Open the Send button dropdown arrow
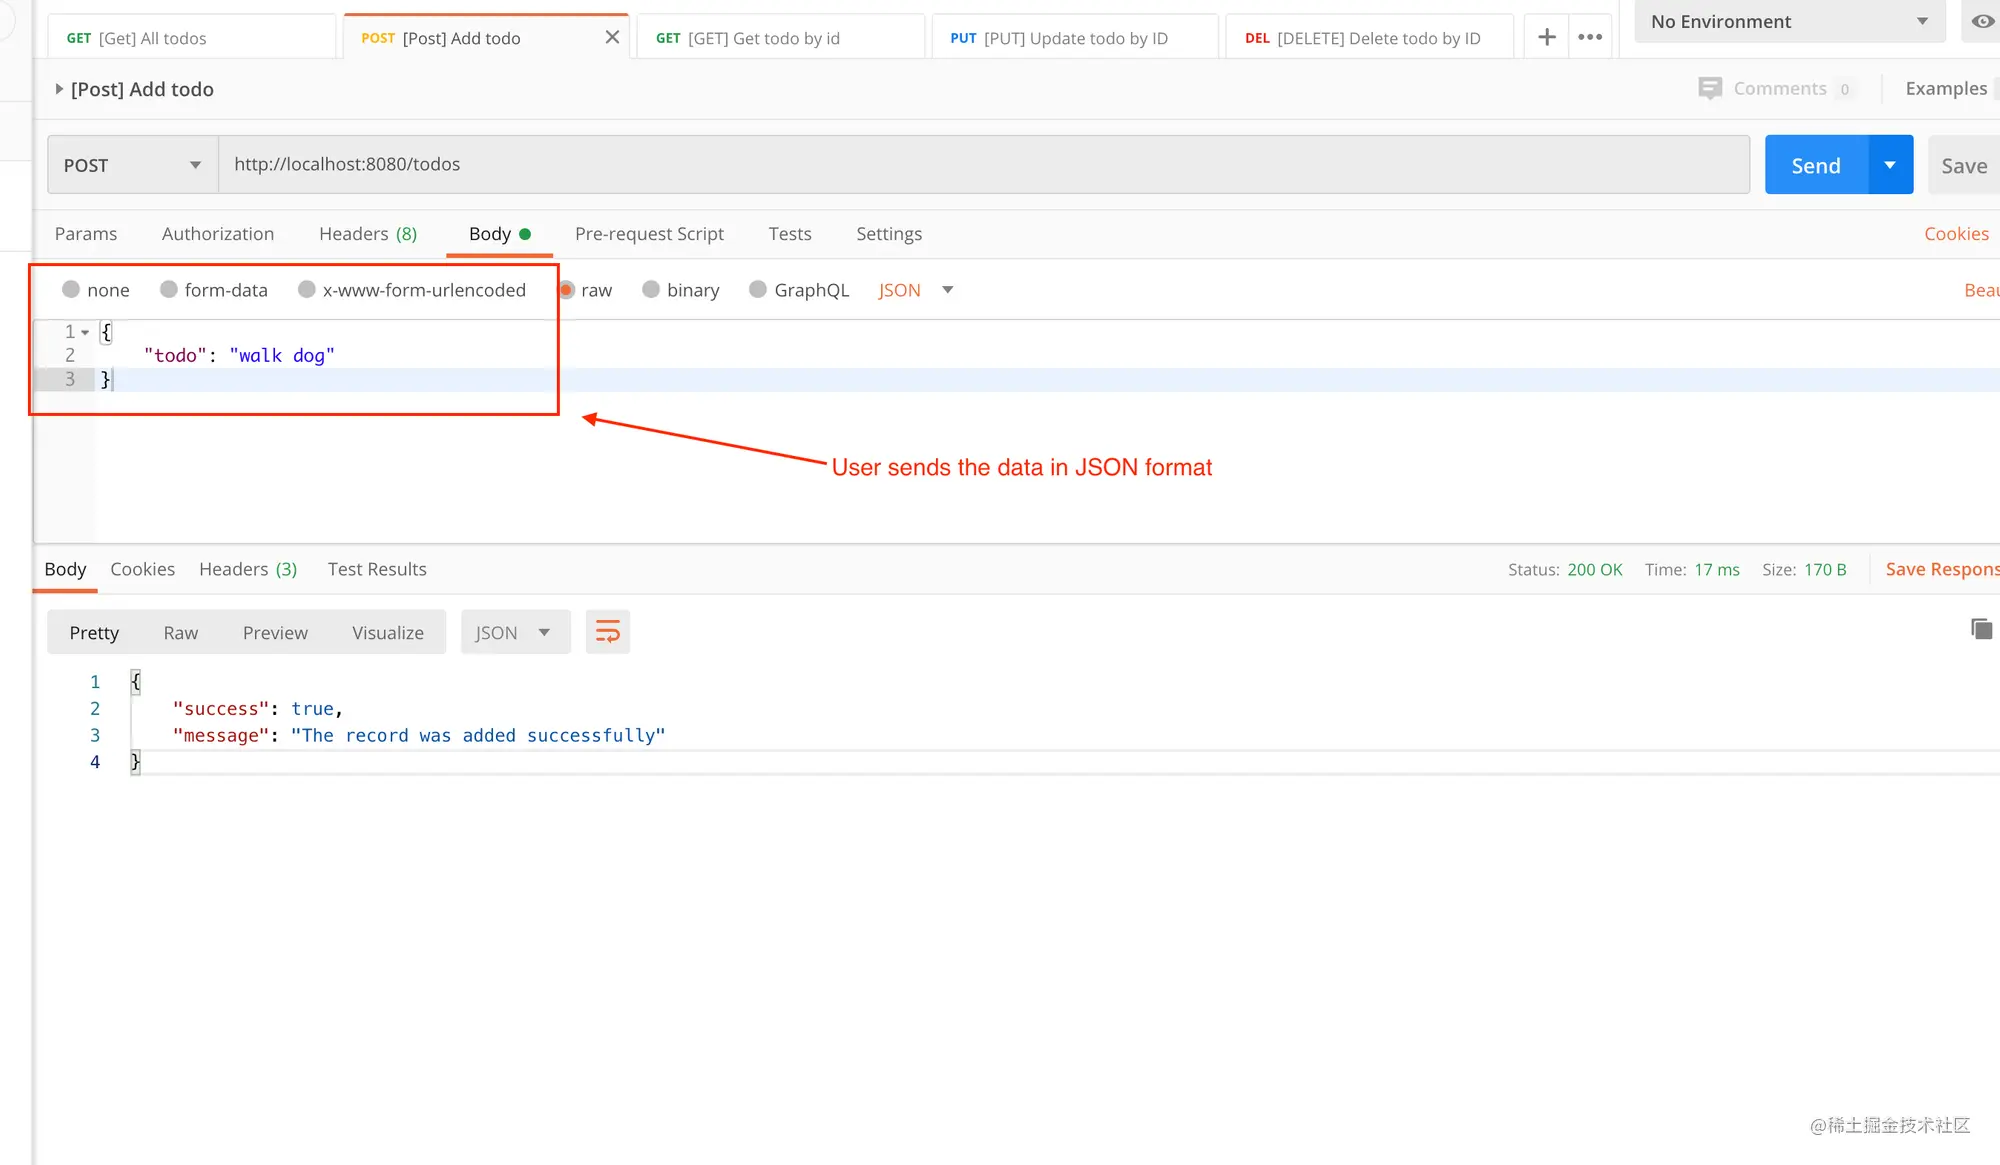Viewport: 2000px width, 1165px height. (x=1890, y=165)
